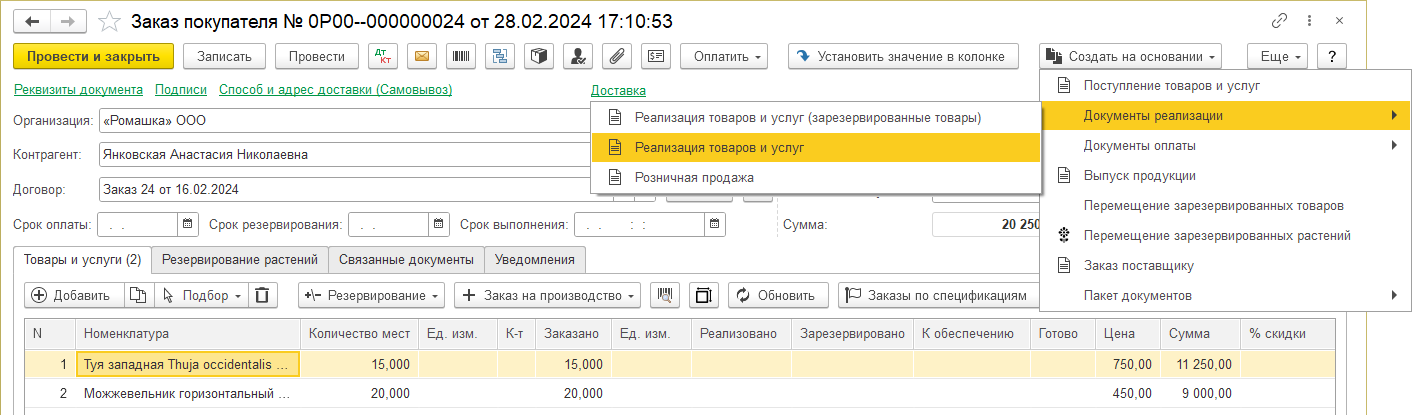Open the Резервирование растений tab
1412x415 pixels.
240,260
